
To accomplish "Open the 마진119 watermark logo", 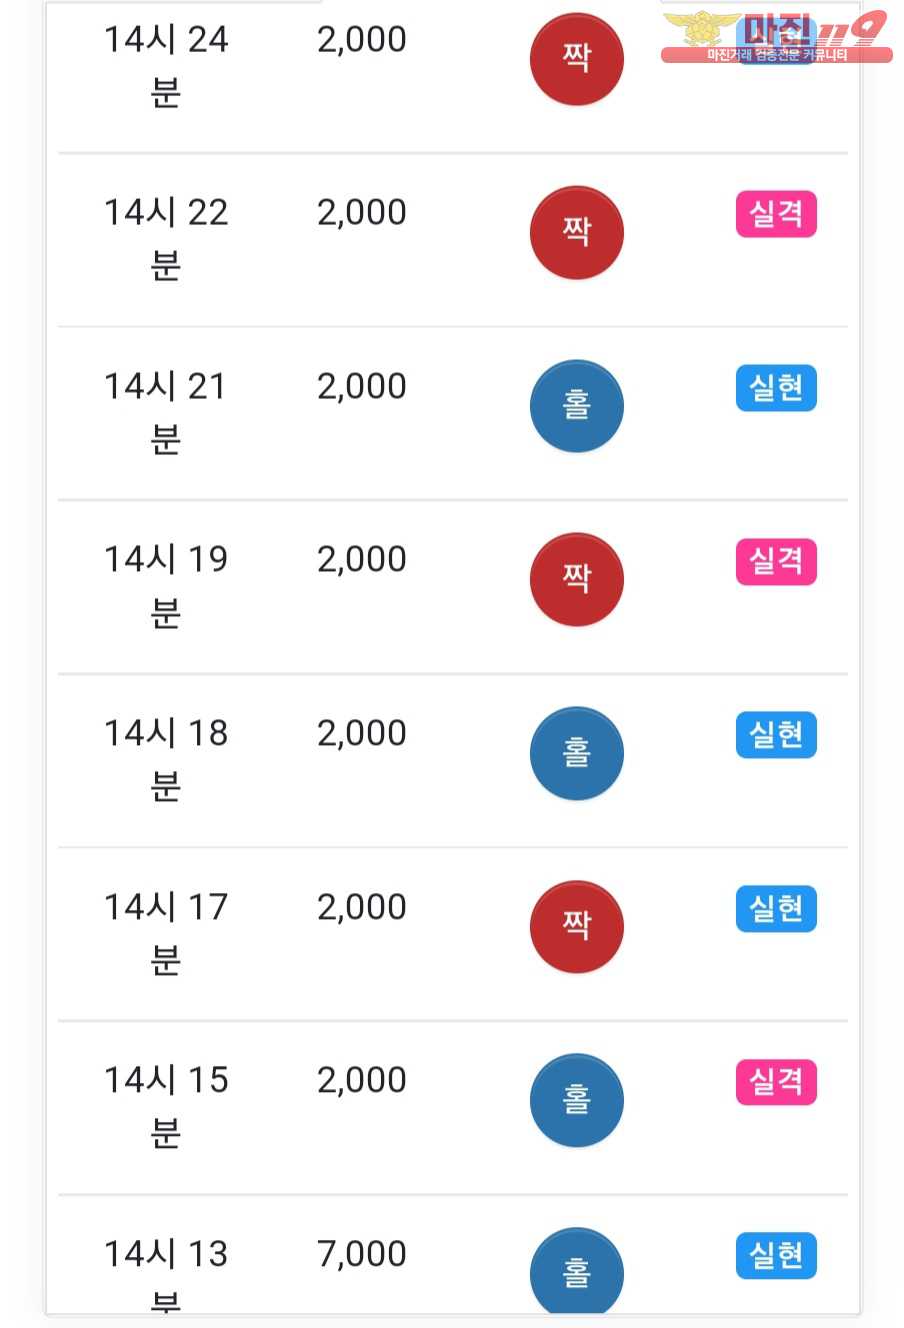I will pos(776,36).
